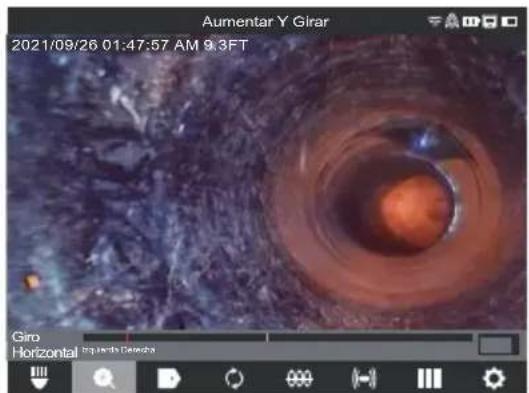Viewport: 529px width, 393px height.
Task: Click the Giro Horizontal label
Action: 45,345
